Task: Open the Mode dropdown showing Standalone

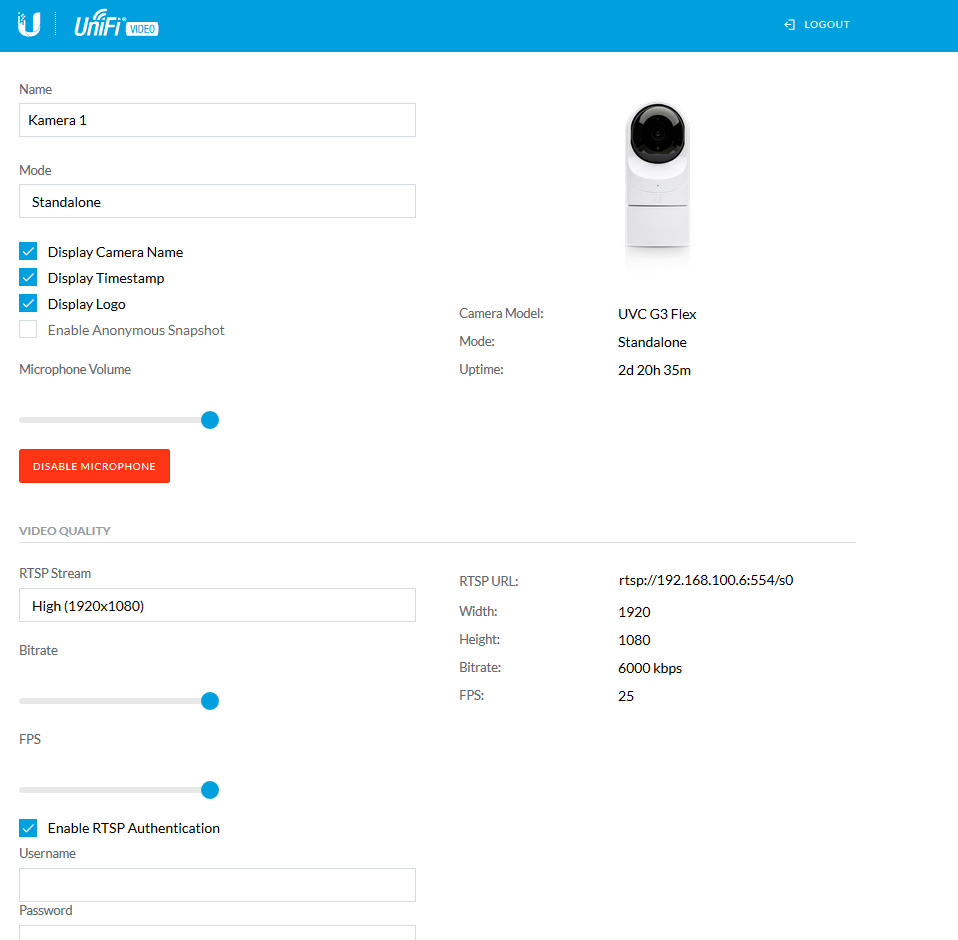Action: pyautogui.click(x=217, y=201)
